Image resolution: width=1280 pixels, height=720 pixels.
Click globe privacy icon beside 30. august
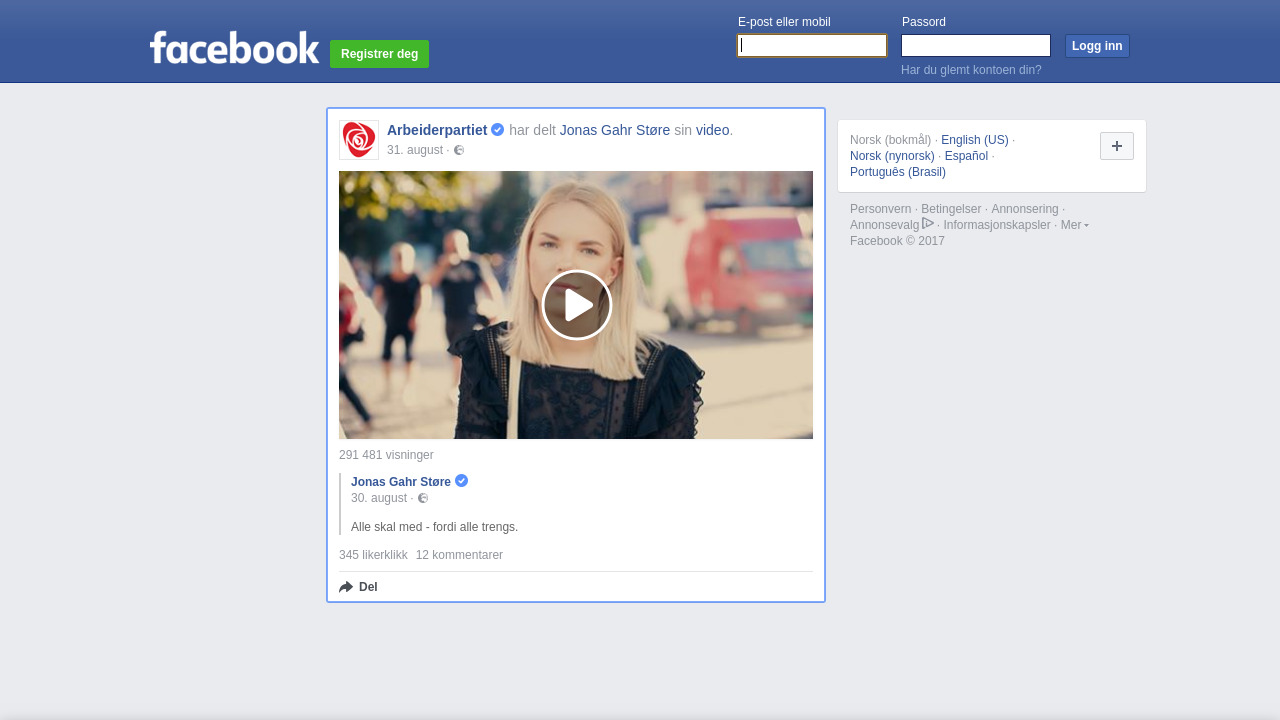(423, 498)
